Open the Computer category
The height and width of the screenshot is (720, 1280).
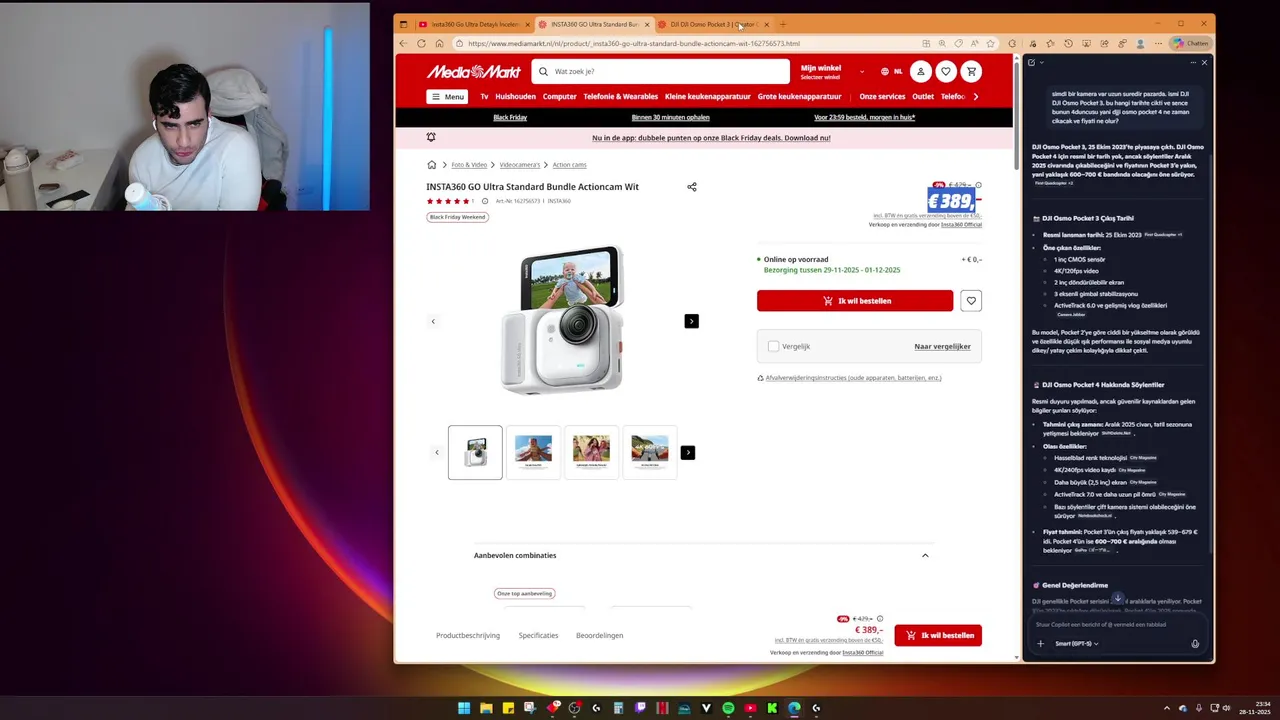tap(559, 97)
